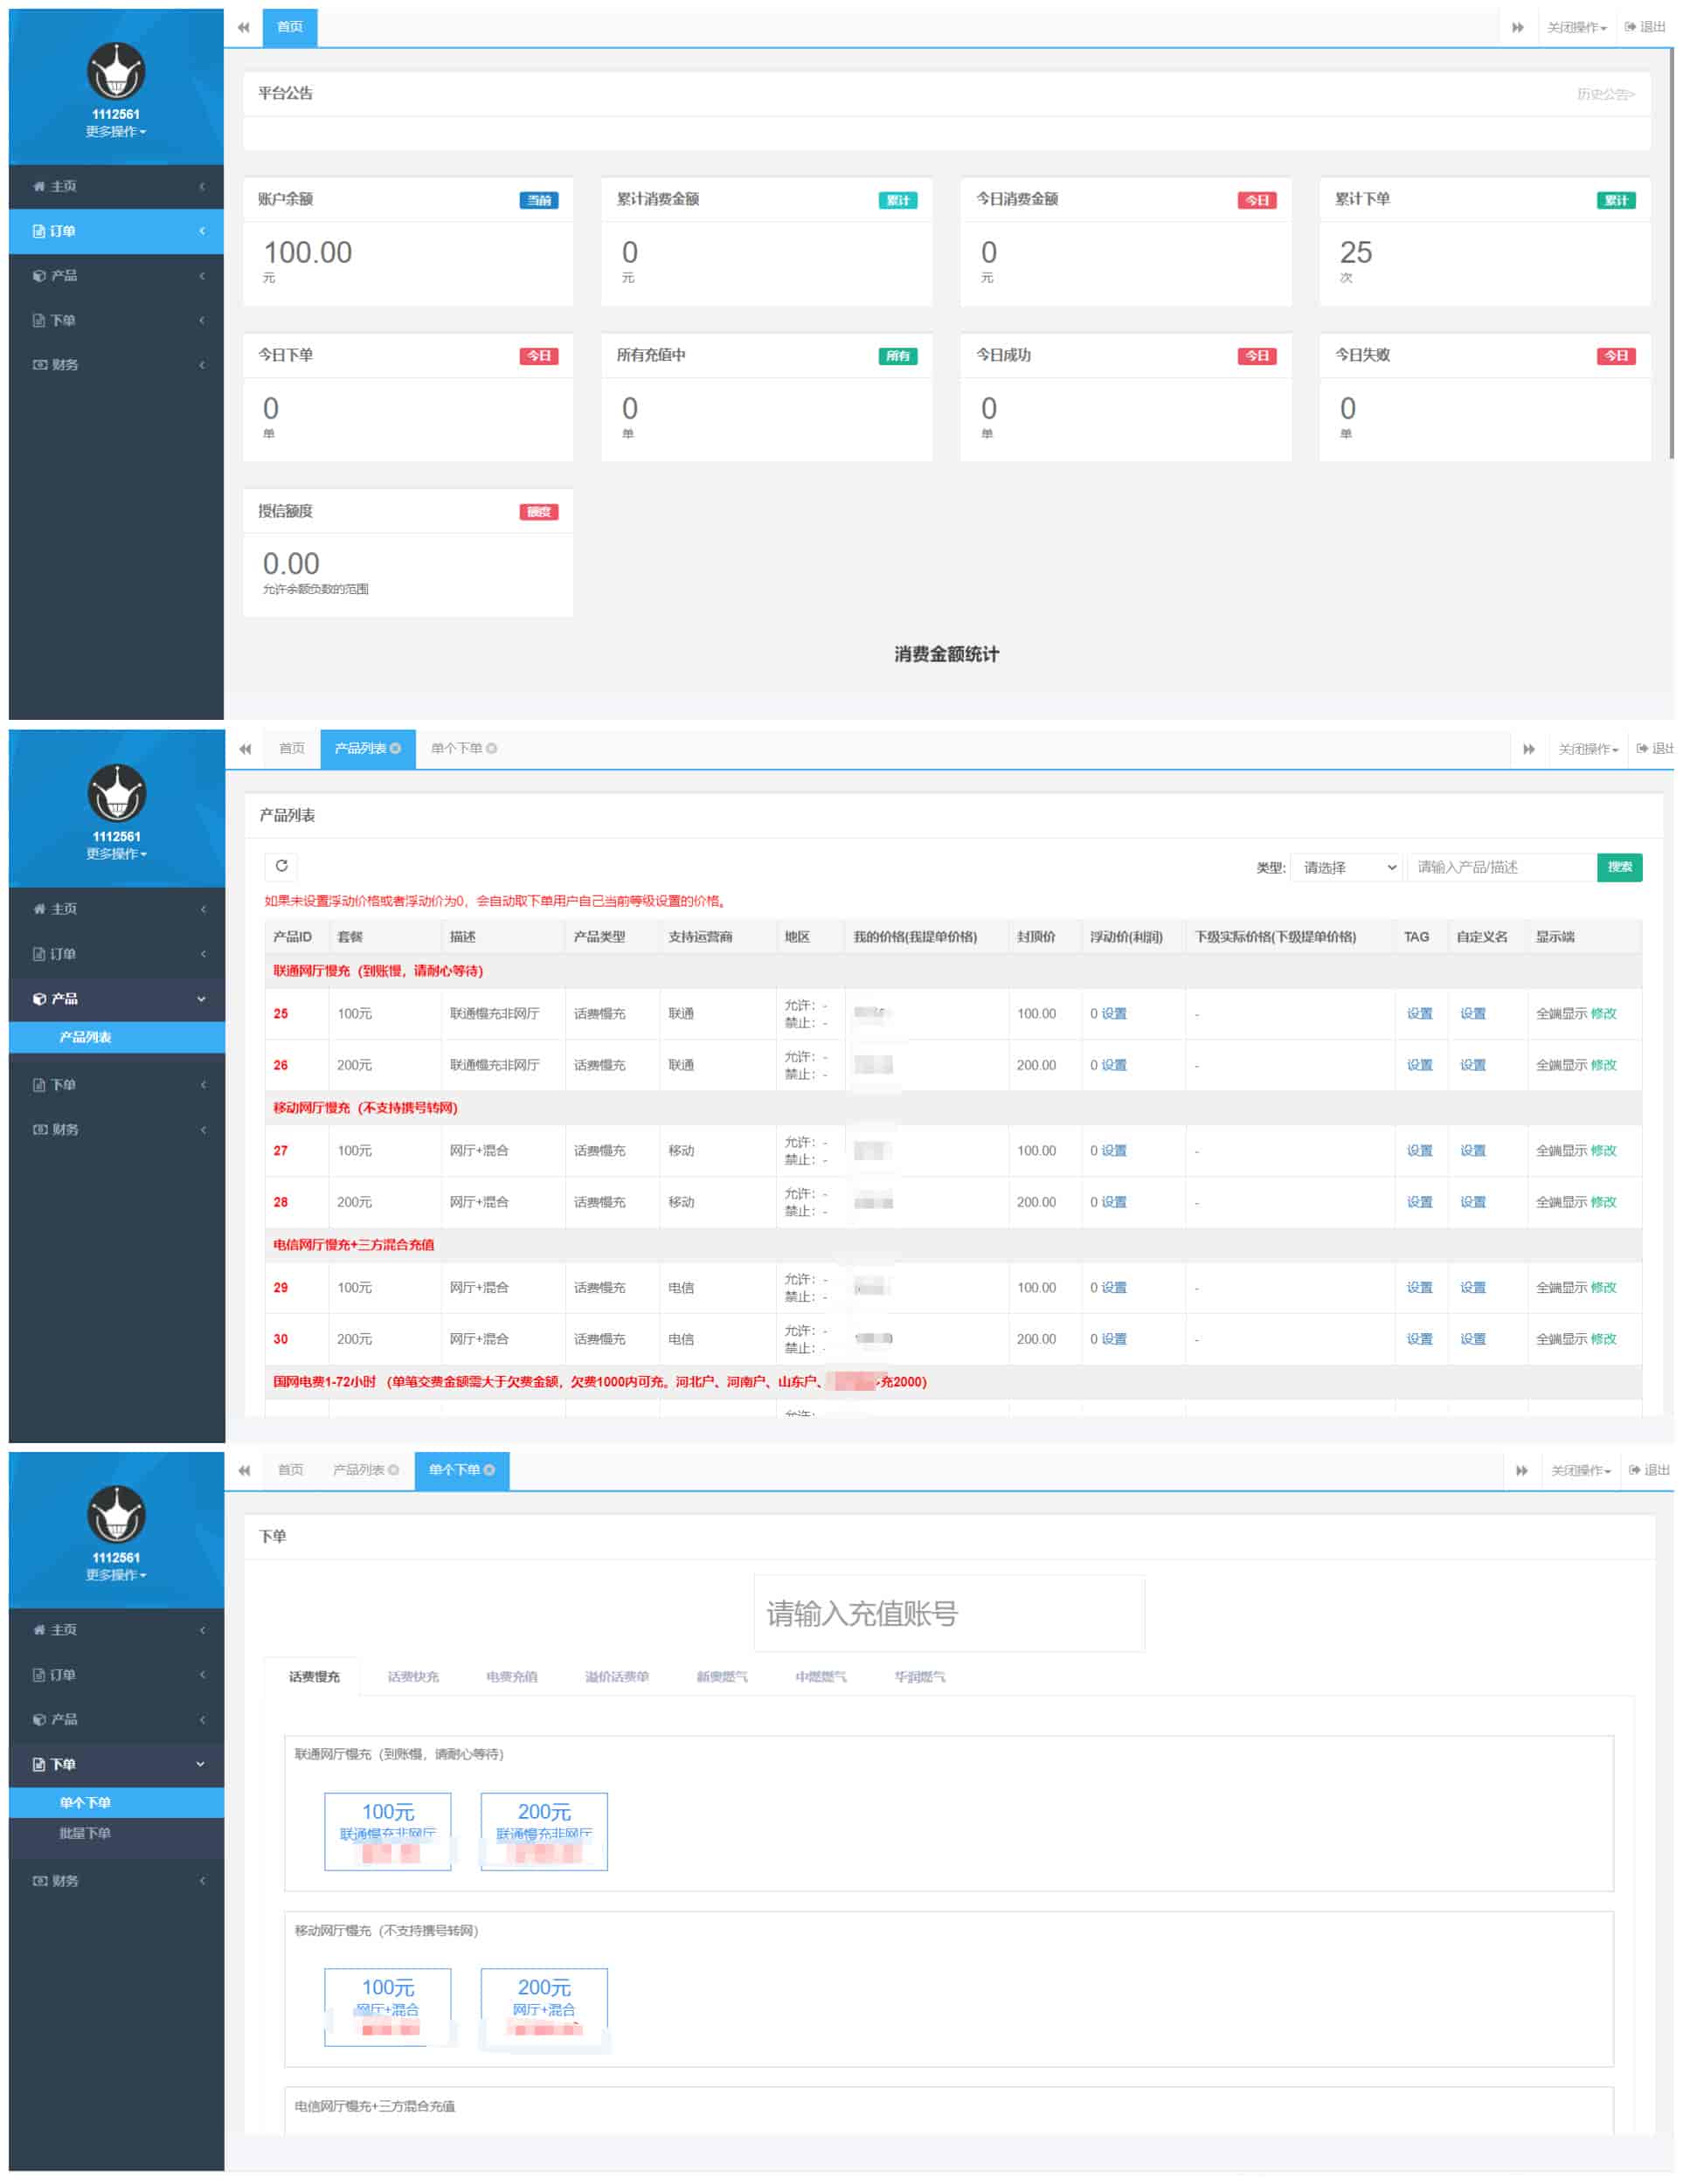Click the 请输入产品/描述 search field
This screenshot has width=1683, height=2184.
click(x=1500, y=867)
